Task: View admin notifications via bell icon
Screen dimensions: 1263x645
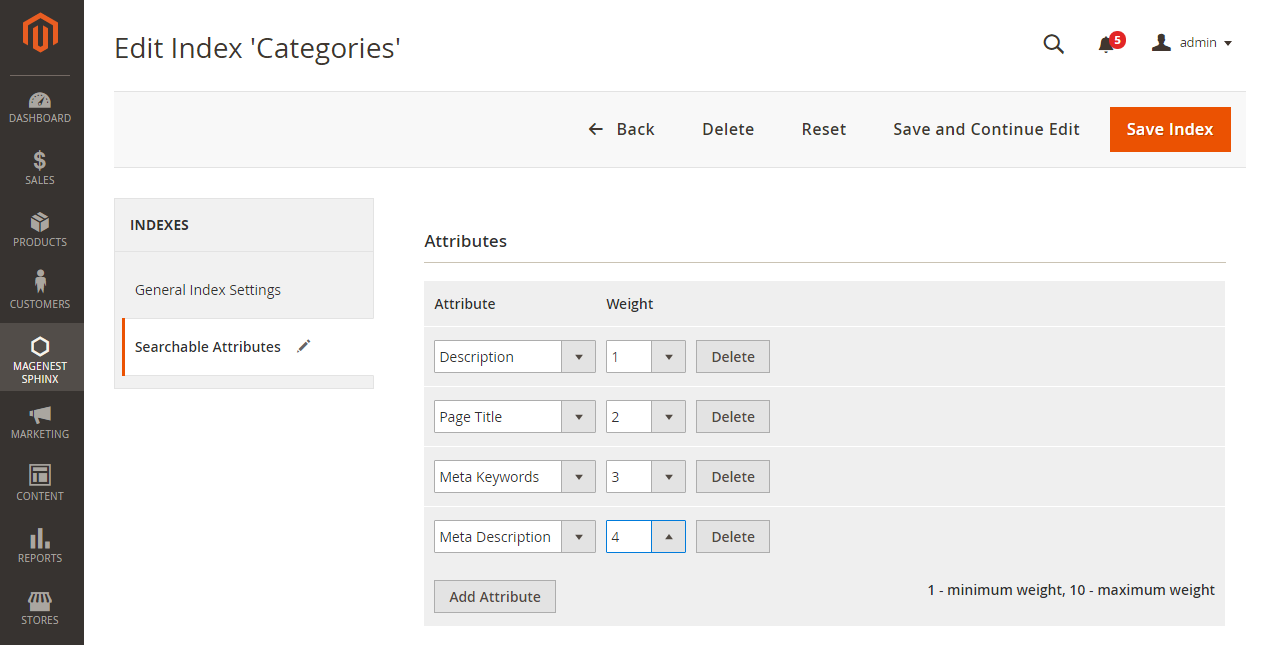Action: tap(1108, 45)
